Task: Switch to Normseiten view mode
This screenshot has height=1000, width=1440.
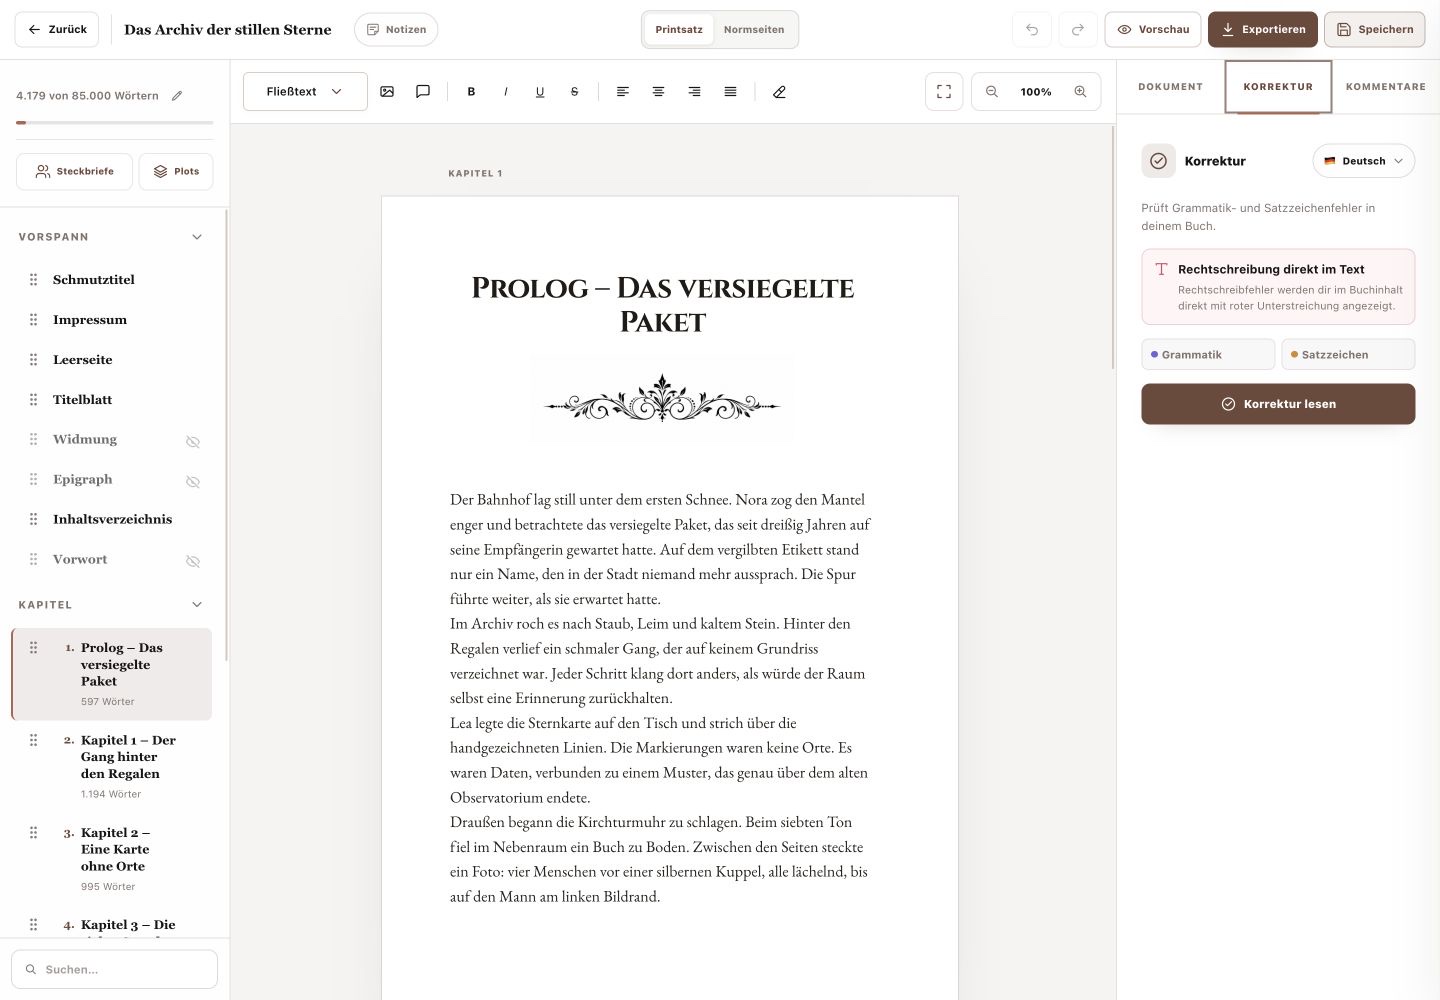Action: 754,29
